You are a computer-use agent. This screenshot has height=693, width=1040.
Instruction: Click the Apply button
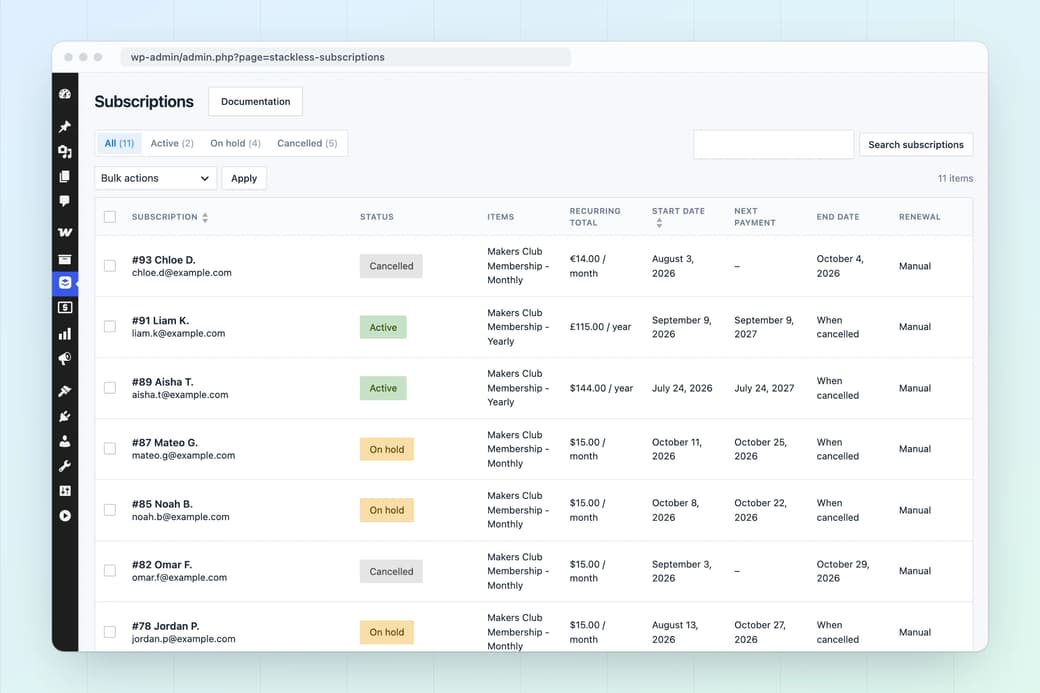[244, 178]
